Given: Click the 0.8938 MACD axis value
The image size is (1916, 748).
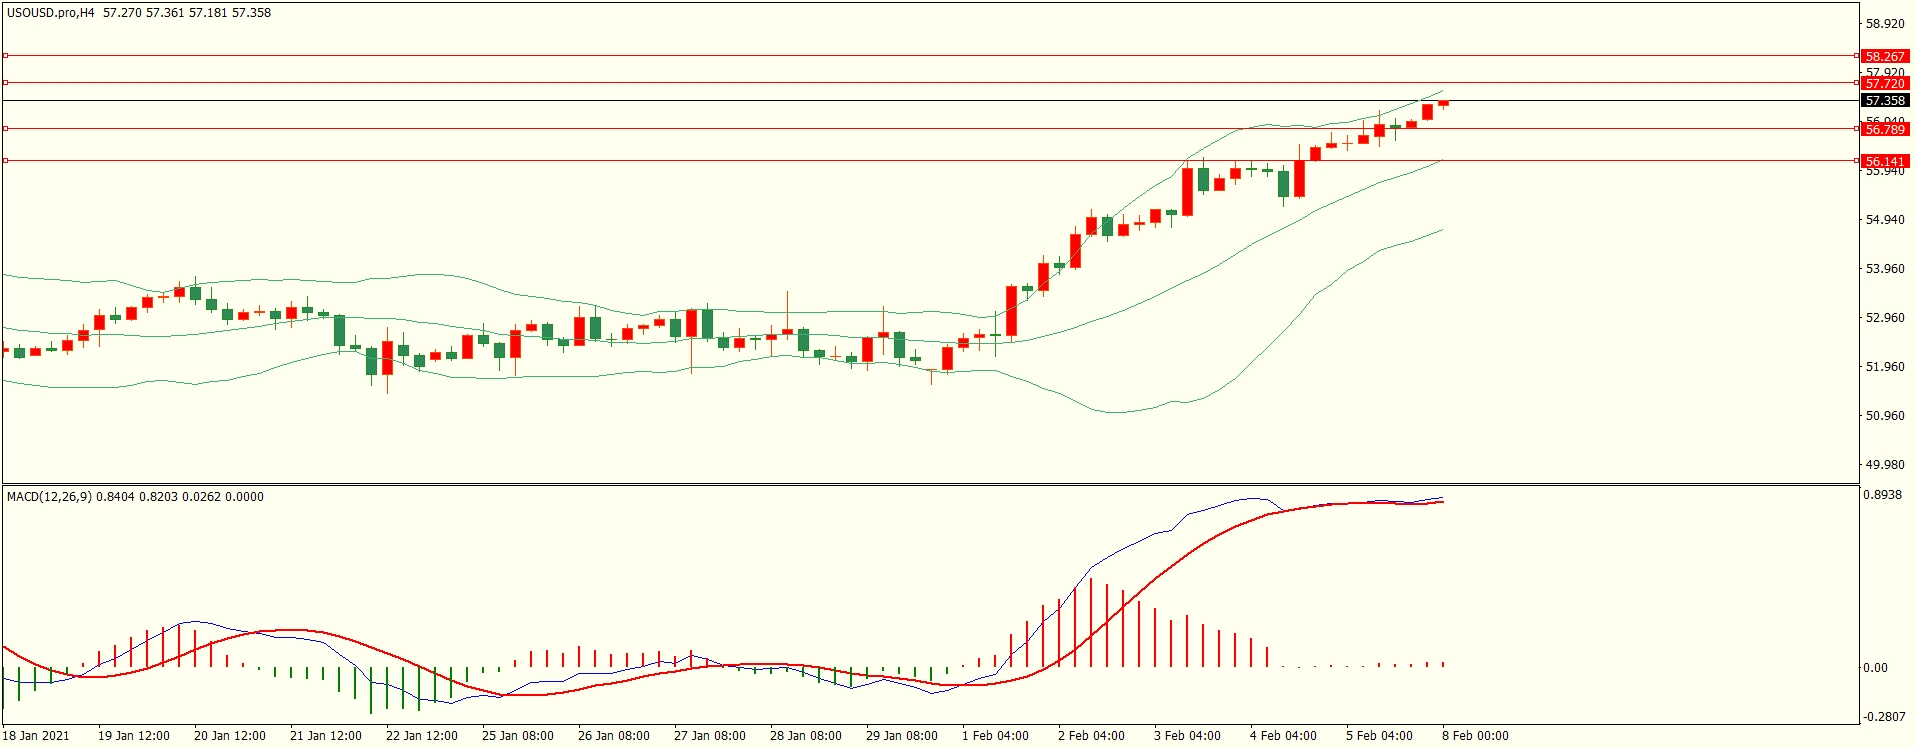Looking at the screenshot, I should pos(1884,495).
